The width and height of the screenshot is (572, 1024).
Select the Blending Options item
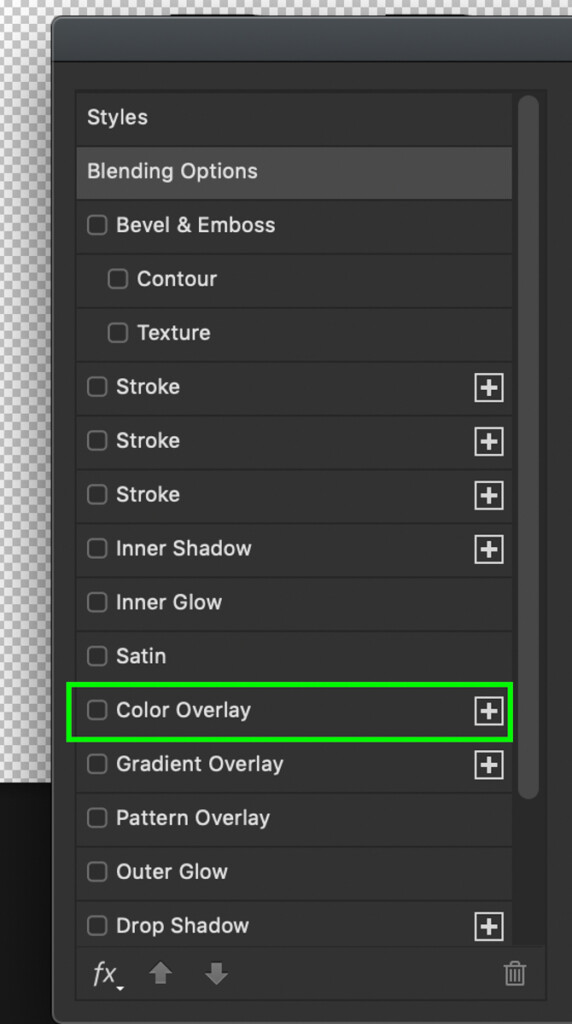pyautogui.click(x=294, y=172)
